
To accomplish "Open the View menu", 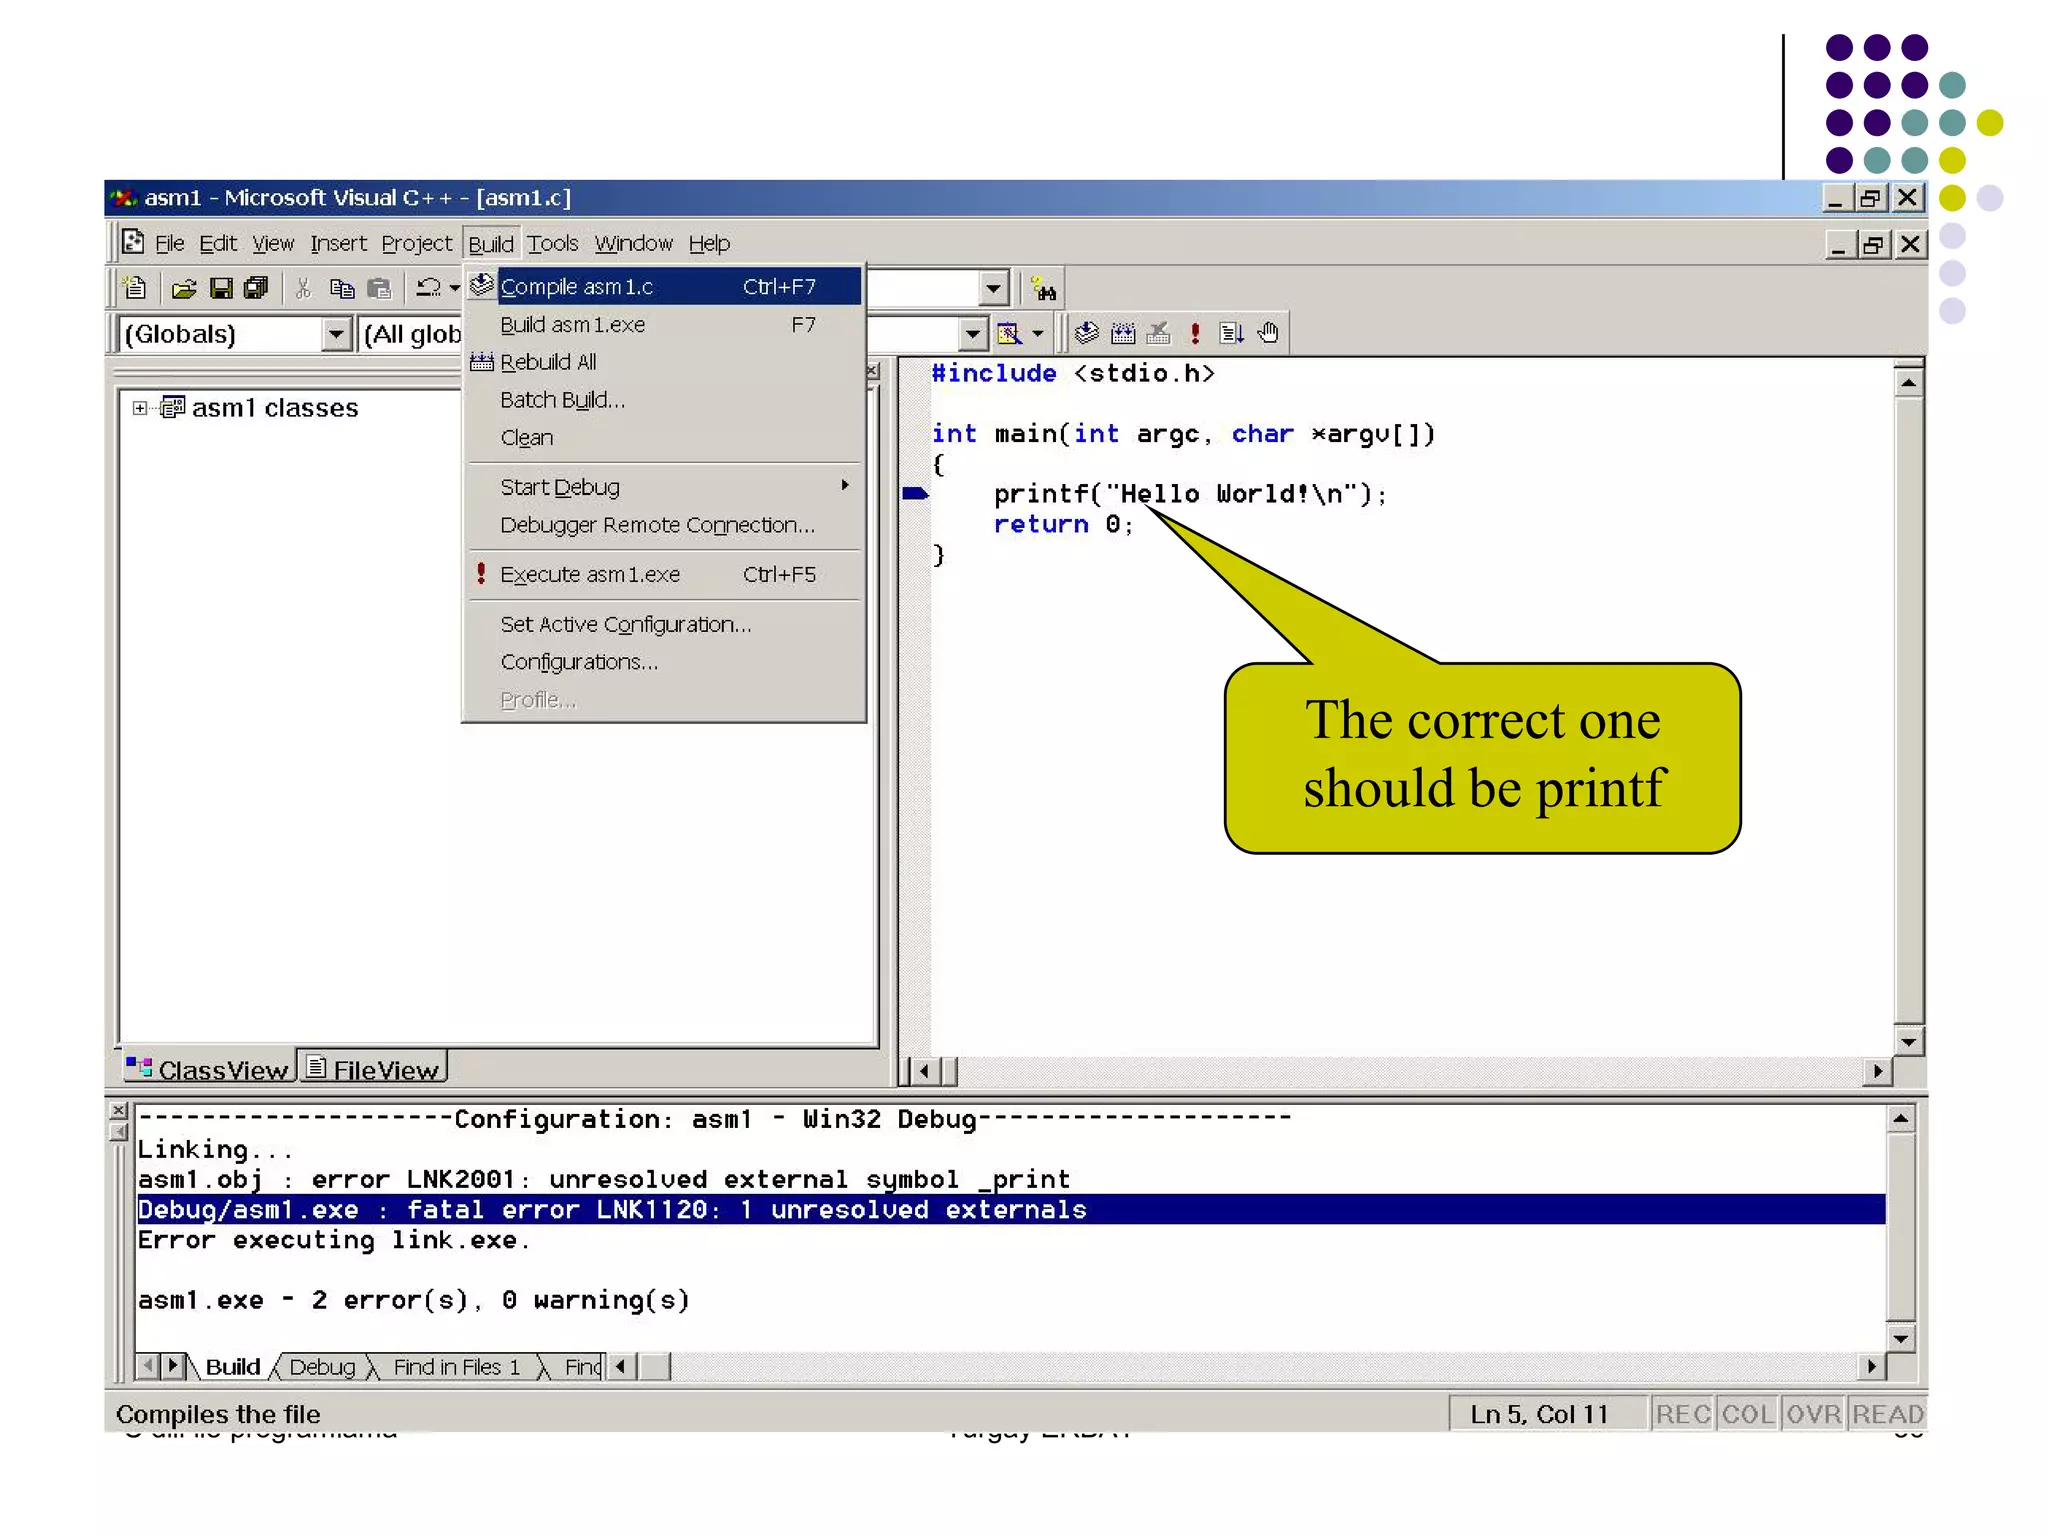I will coord(273,243).
